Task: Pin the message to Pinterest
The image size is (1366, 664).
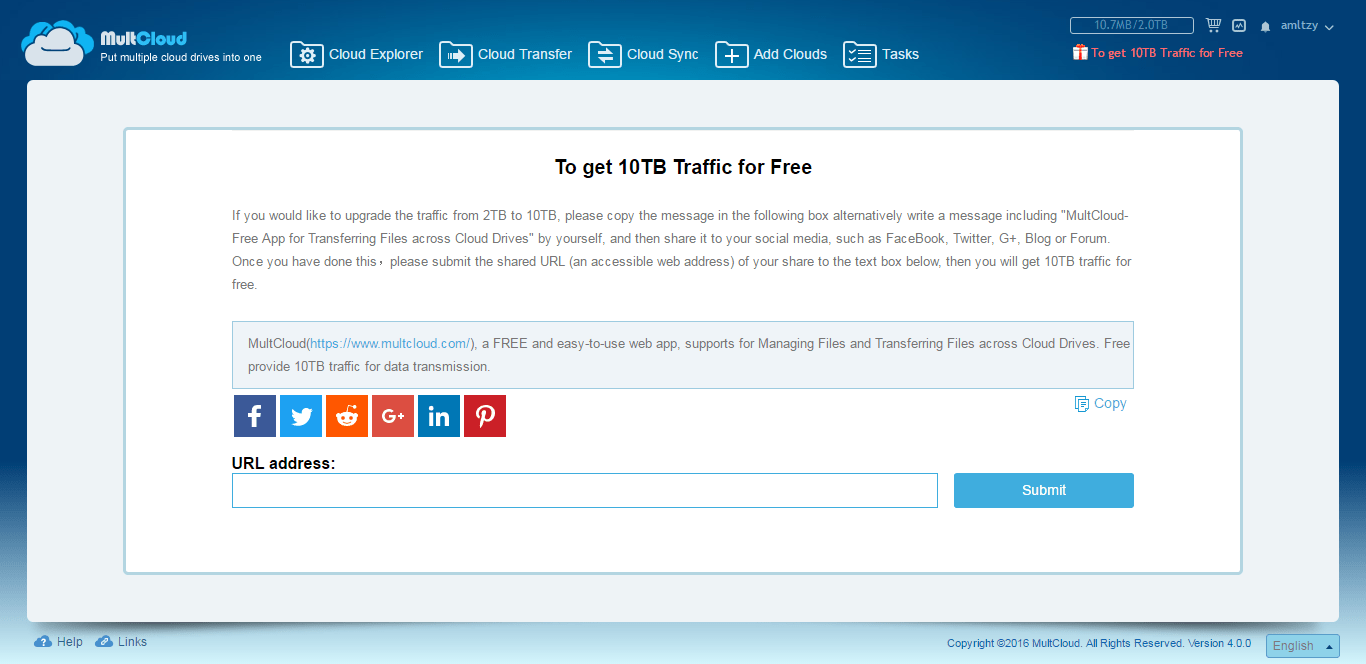Action: (x=484, y=415)
